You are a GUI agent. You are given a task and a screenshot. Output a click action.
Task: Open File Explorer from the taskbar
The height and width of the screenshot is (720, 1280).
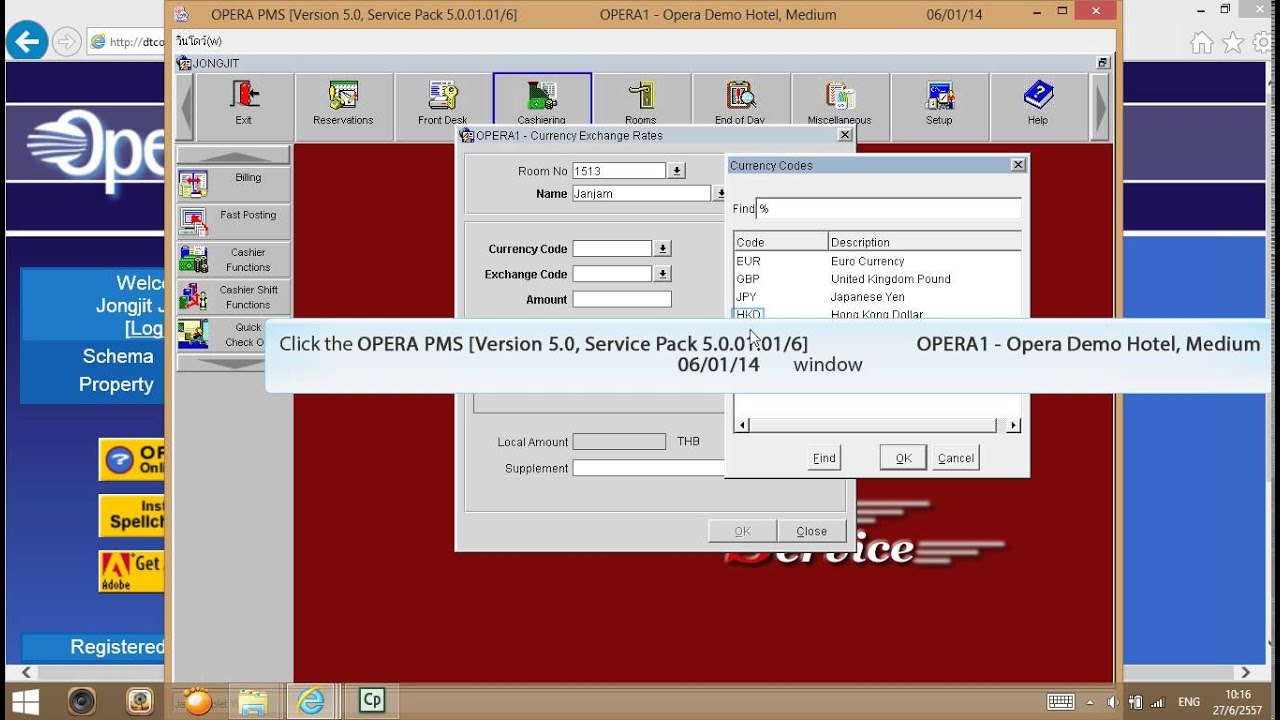pos(254,701)
